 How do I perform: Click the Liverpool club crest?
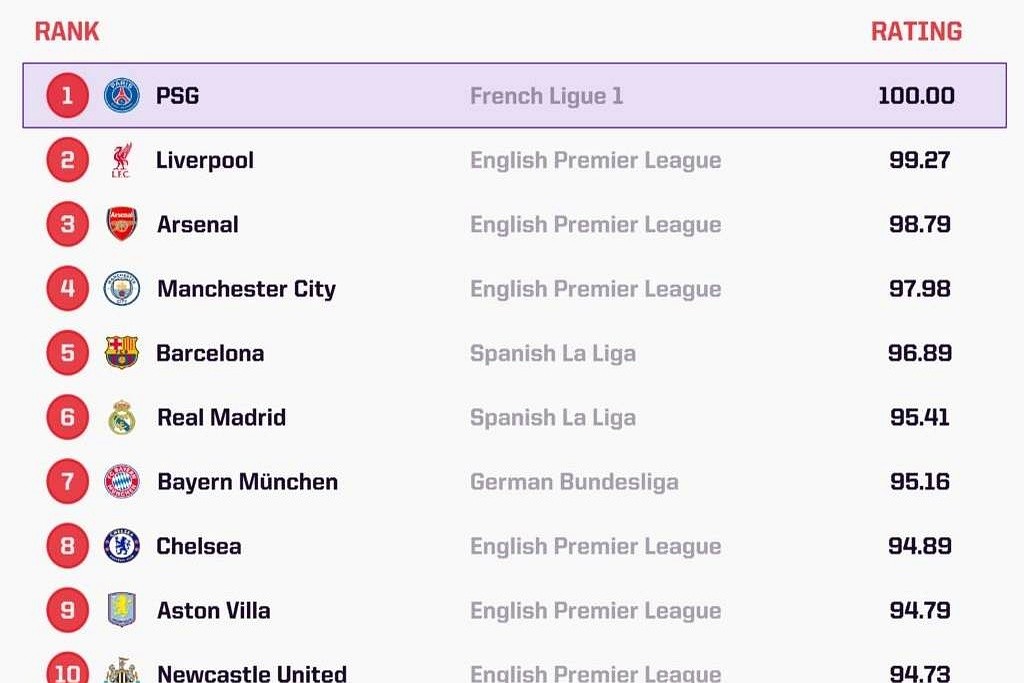121,161
